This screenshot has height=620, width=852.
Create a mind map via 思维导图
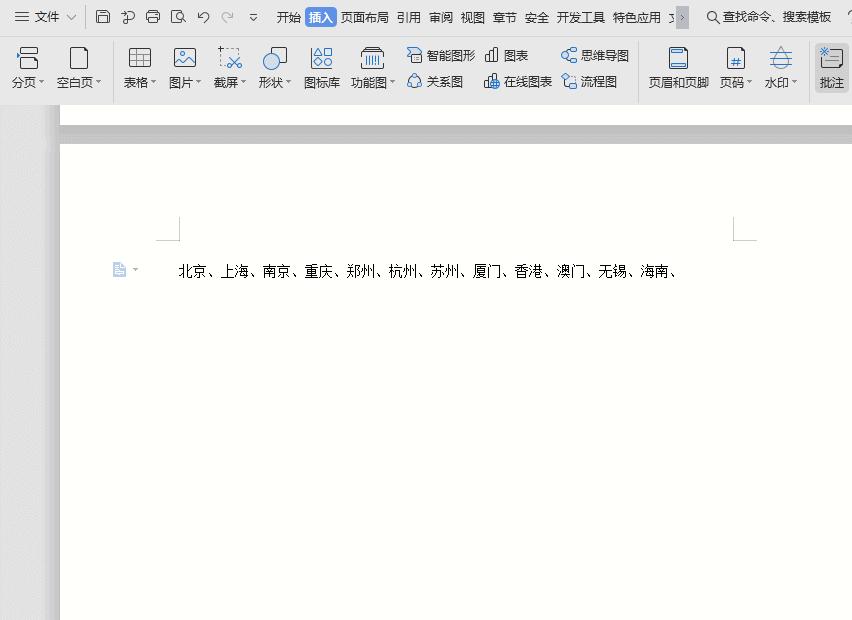(x=594, y=56)
